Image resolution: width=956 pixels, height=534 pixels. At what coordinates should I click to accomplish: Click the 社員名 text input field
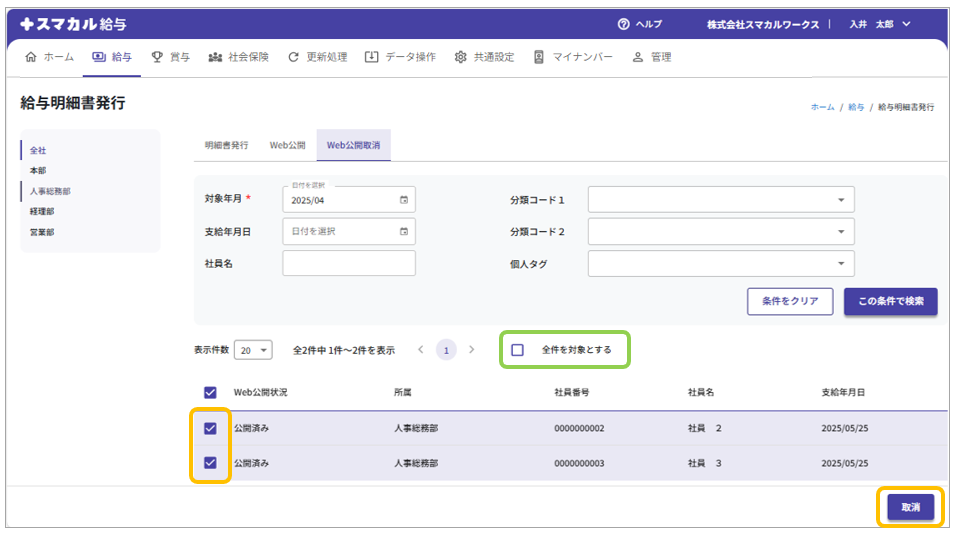click(x=348, y=264)
